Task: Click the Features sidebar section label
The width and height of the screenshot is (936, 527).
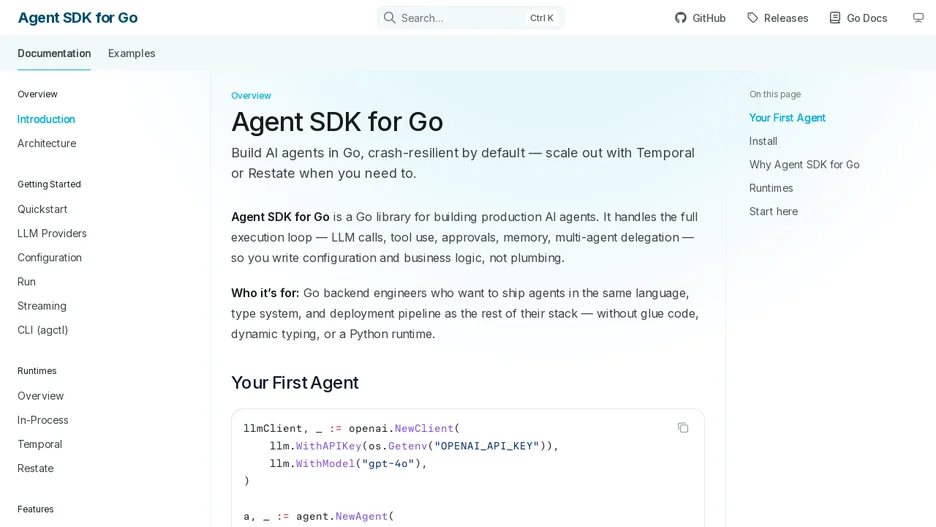Action: pos(35,509)
